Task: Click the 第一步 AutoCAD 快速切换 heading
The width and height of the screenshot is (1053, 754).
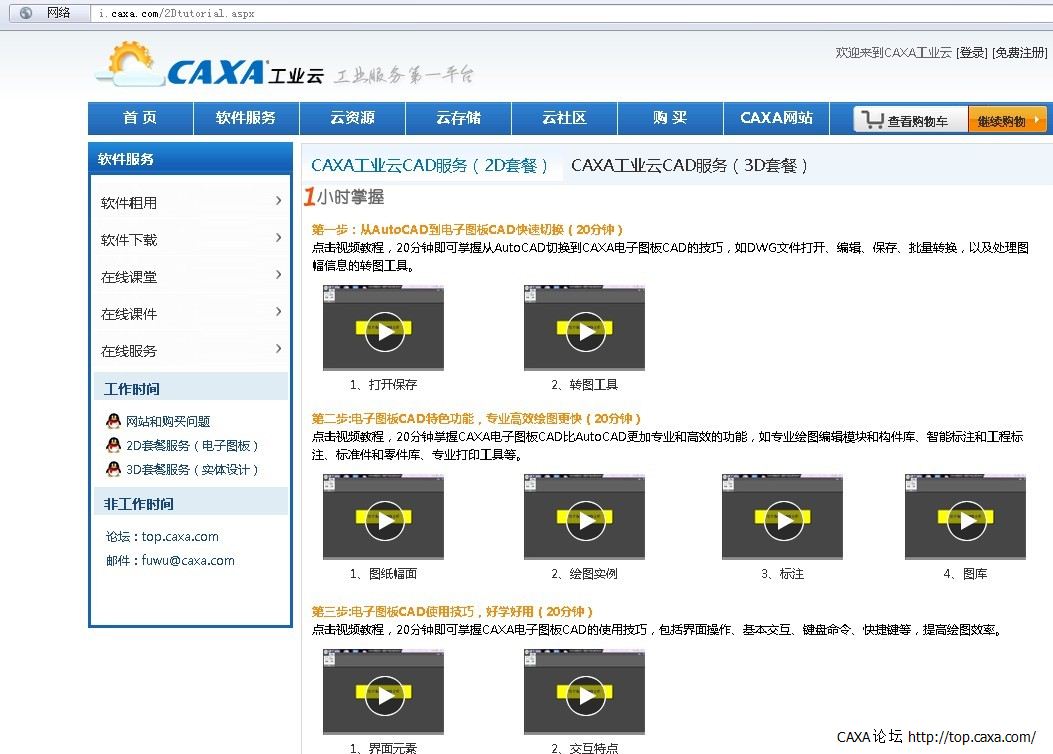Action: pyautogui.click(x=467, y=230)
